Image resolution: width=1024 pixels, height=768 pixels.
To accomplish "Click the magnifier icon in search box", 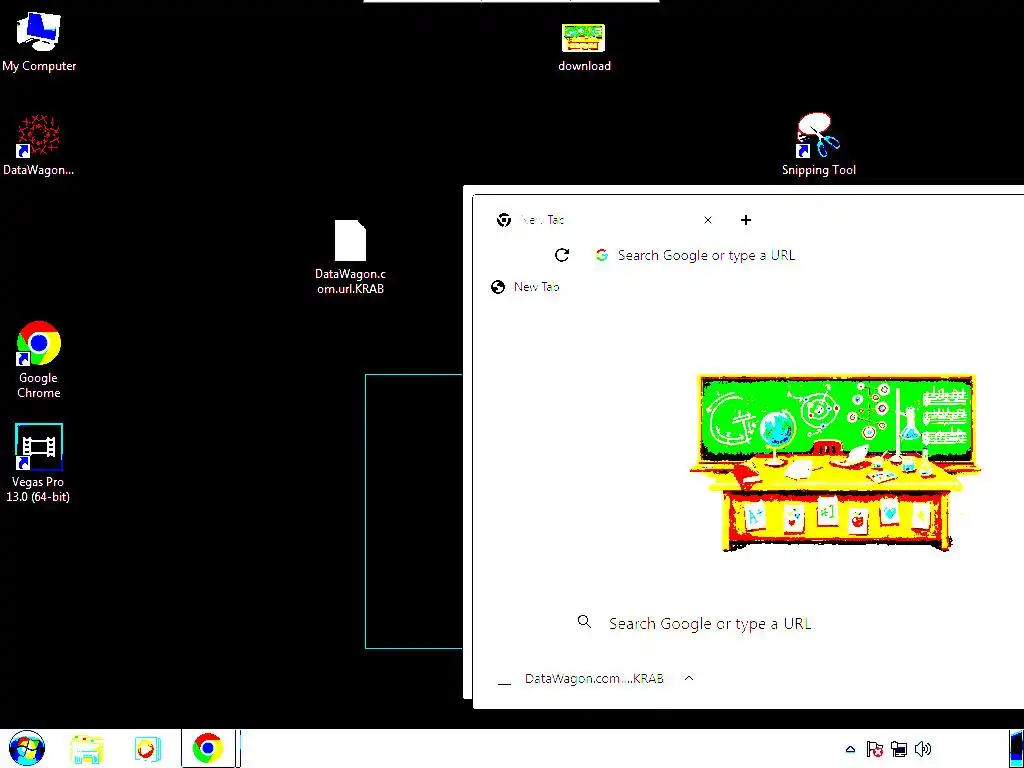I will coord(584,622).
